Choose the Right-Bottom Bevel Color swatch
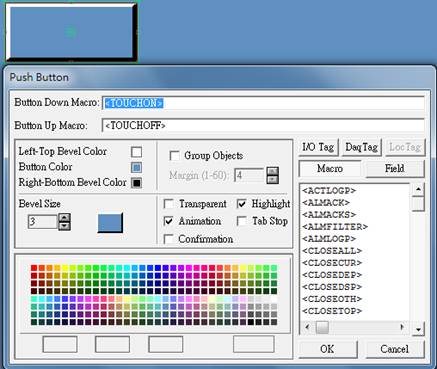This screenshot has height=369, width=437. [136, 183]
